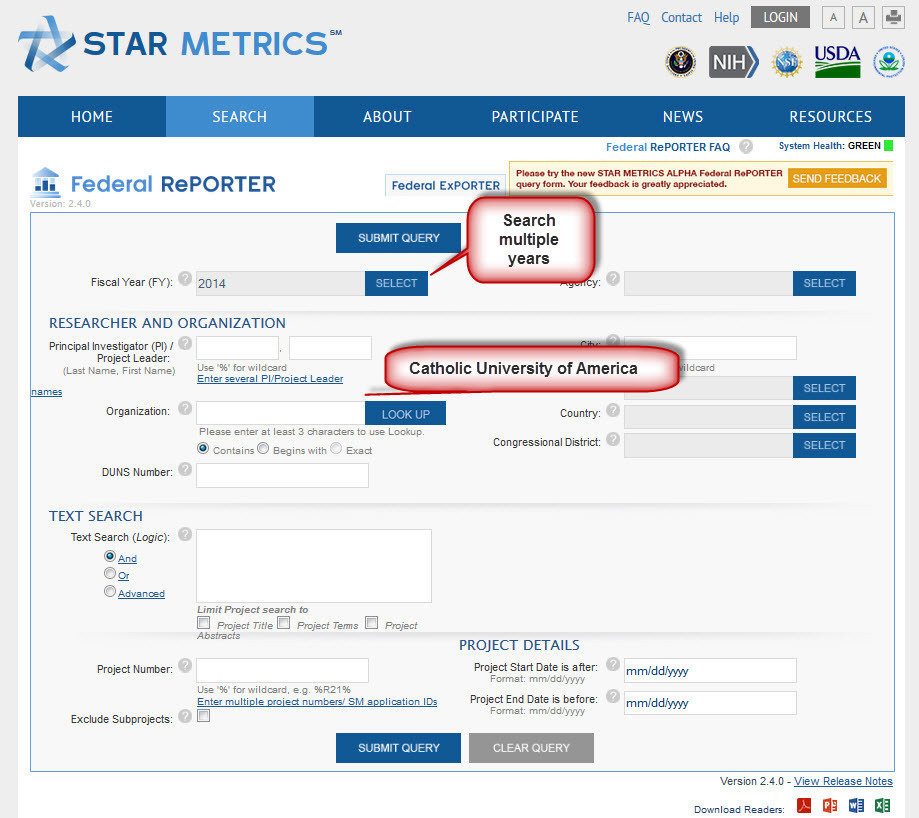This screenshot has width=919, height=818.
Task: Open help icon for Country field
Action: click(613, 410)
